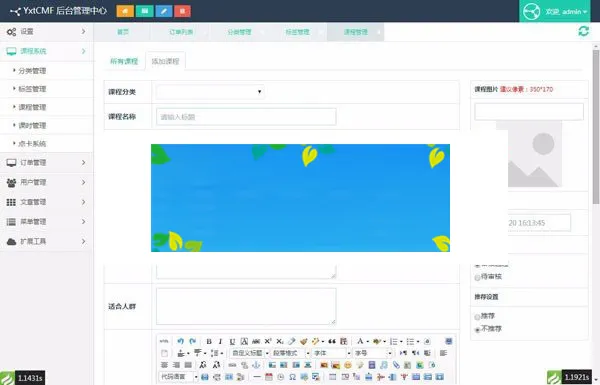Open 点卡系统 in the sidebar
600x385 pixels.
pyautogui.click(x=46, y=144)
